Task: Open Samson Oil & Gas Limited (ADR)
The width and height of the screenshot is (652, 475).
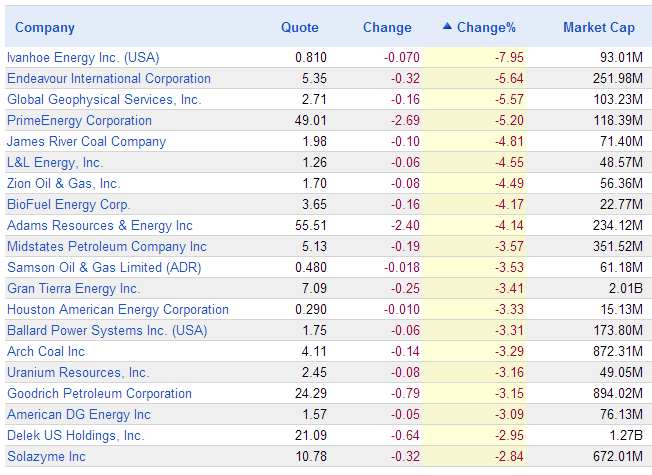Action: (104, 267)
